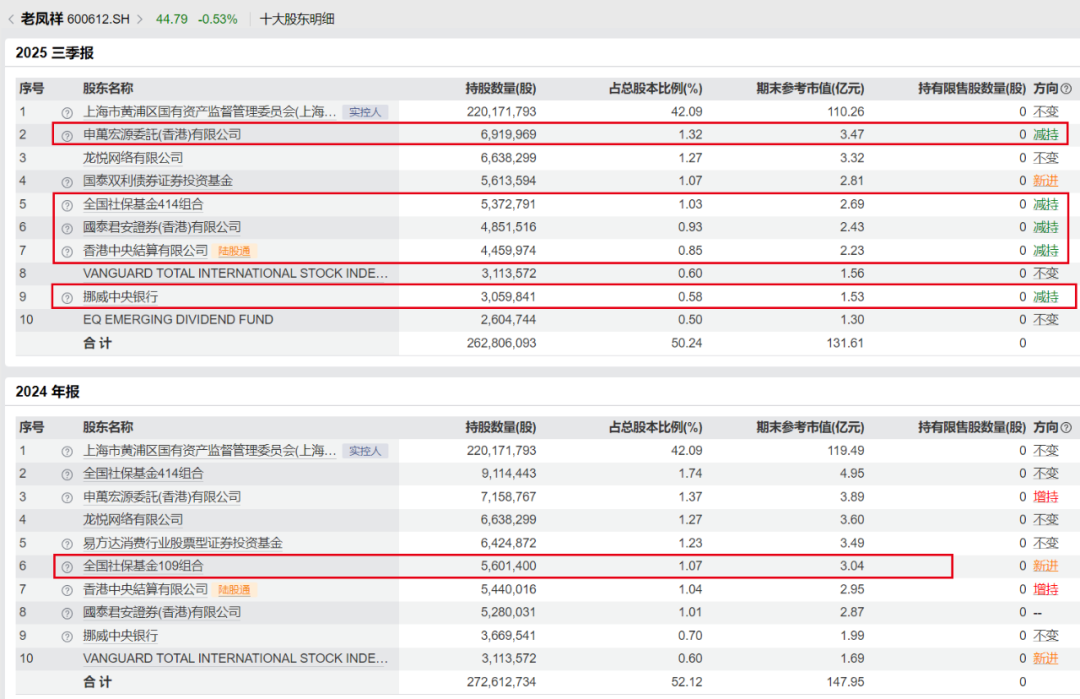Select the 老凤祥 stock name in header

(x=42, y=19)
